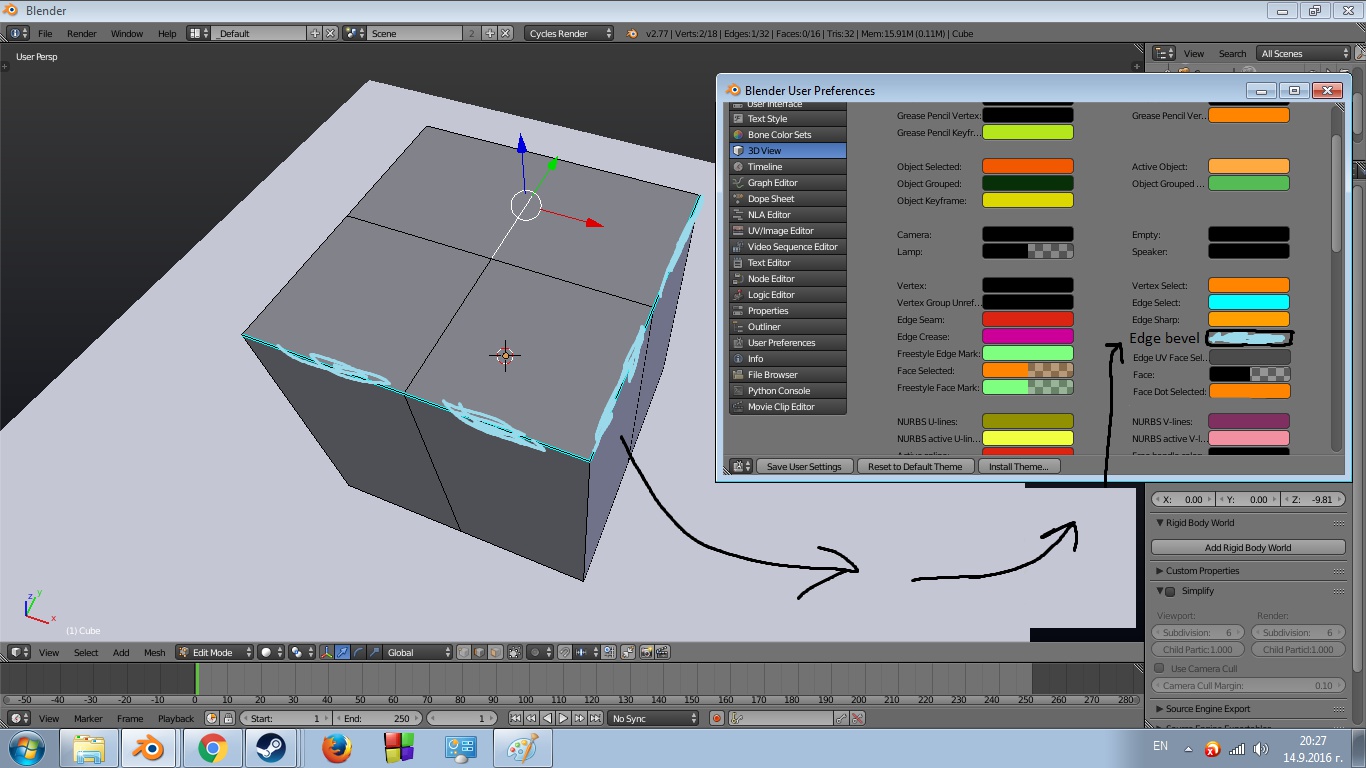Click End frame 250 field
1366x768 pixels.
click(378, 718)
